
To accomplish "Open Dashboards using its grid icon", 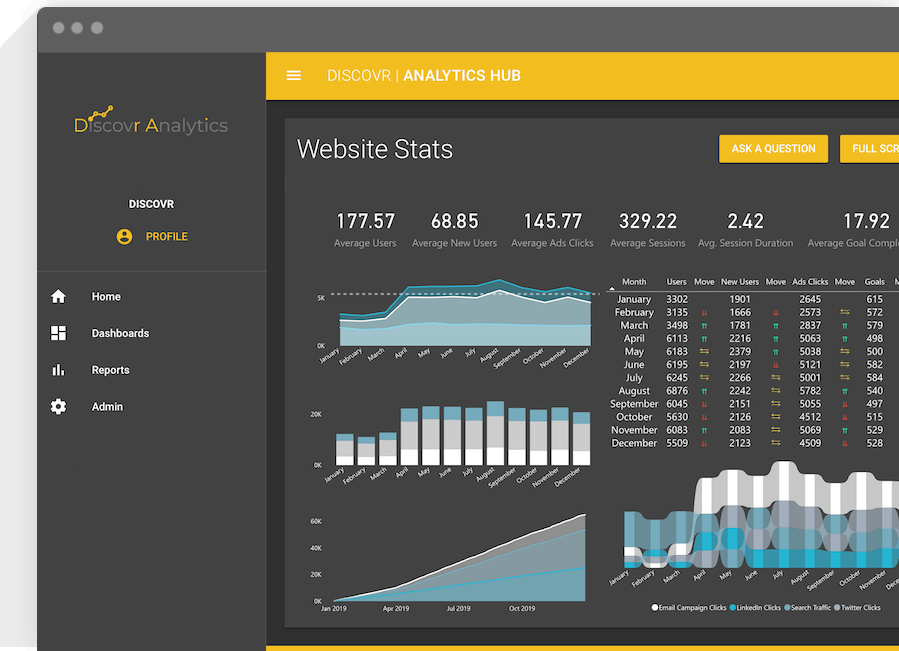I will point(58,333).
